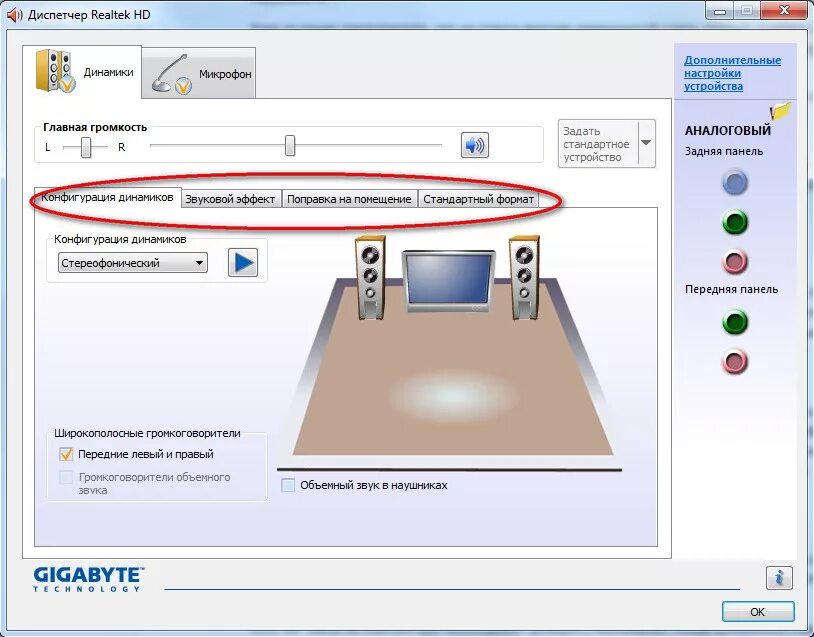Click the main volume slider thumb
The width and height of the screenshot is (814, 637).
[x=290, y=145]
